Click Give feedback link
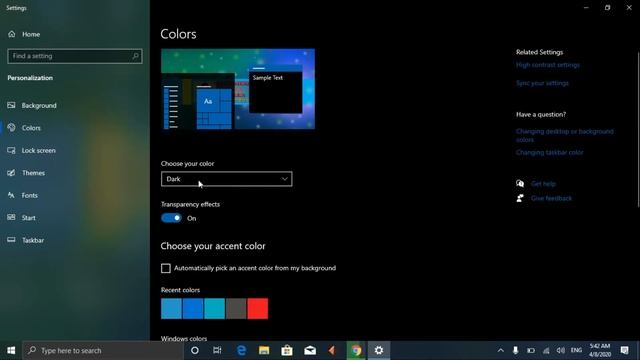Screen dimensions: 640x360 [x=551, y=198]
